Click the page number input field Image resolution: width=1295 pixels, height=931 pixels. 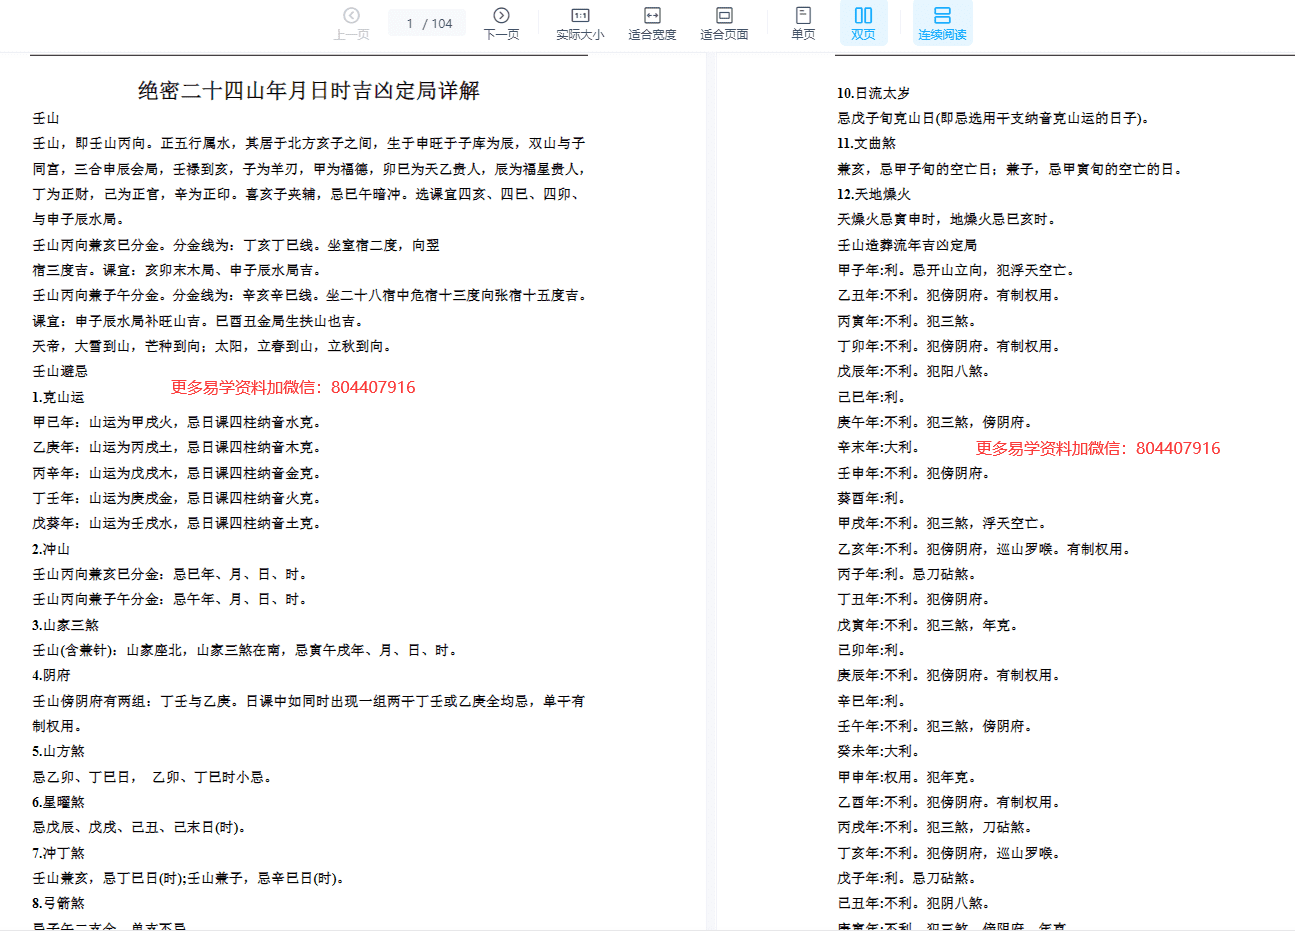click(410, 23)
